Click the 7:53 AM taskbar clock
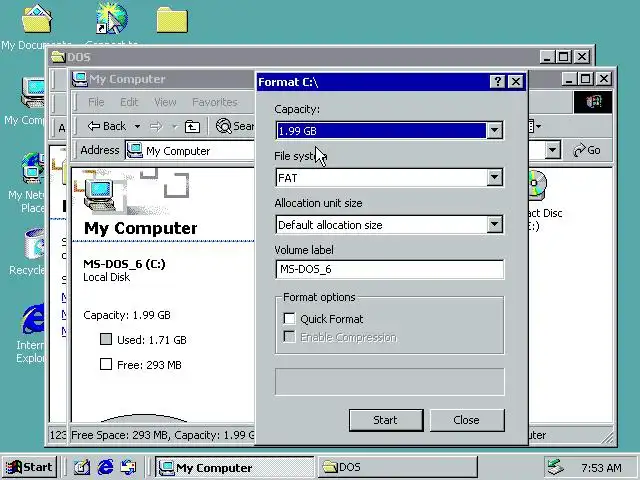 [601, 468]
